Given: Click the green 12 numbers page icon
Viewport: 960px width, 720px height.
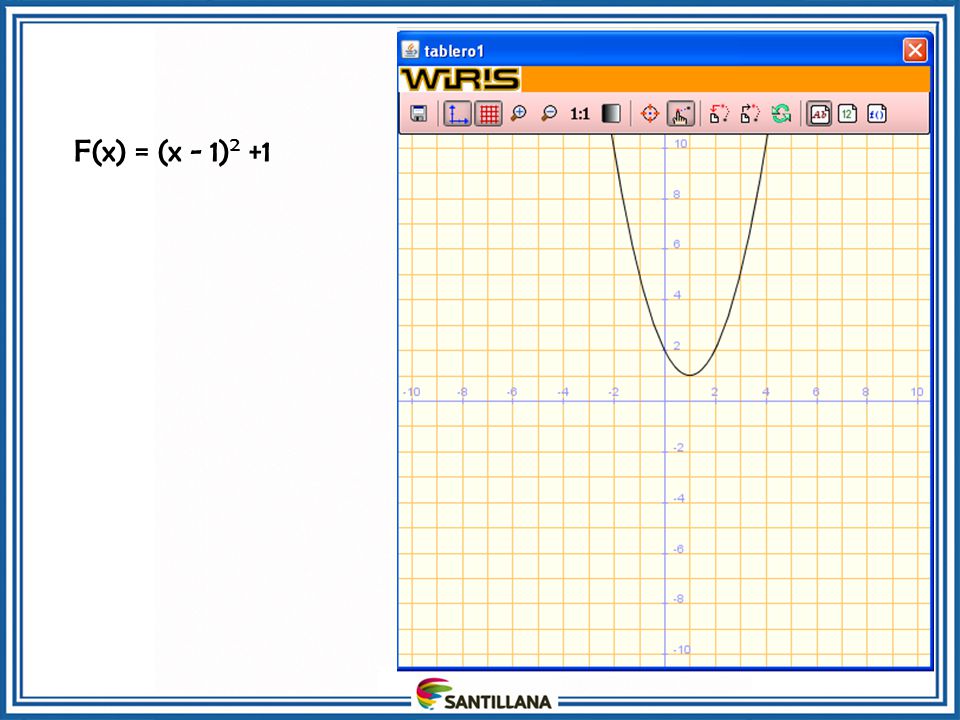Looking at the screenshot, I should tap(847, 114).
